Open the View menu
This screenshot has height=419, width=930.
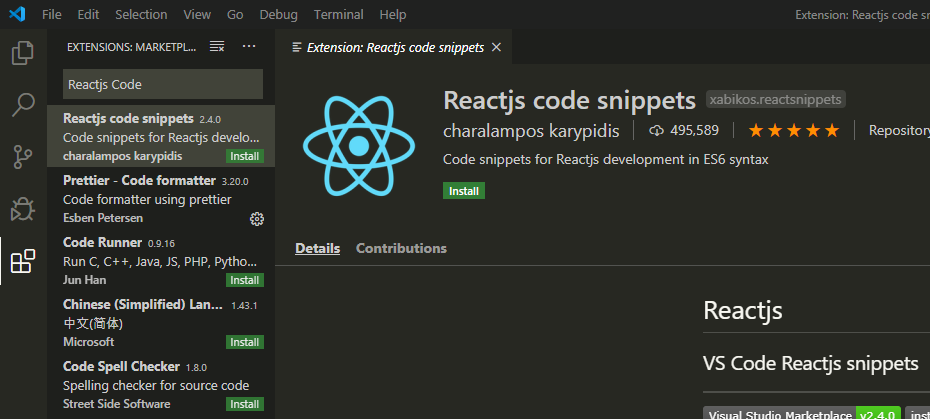coord(197,14)
